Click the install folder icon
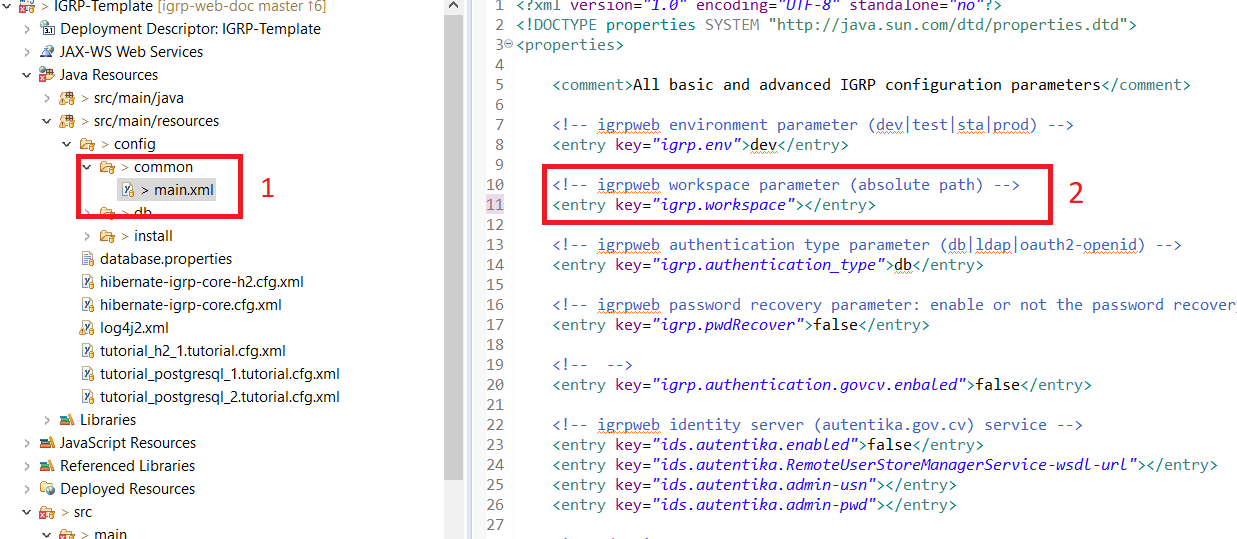The height and width of the screenshot is (539, 1237). point(107,236)
